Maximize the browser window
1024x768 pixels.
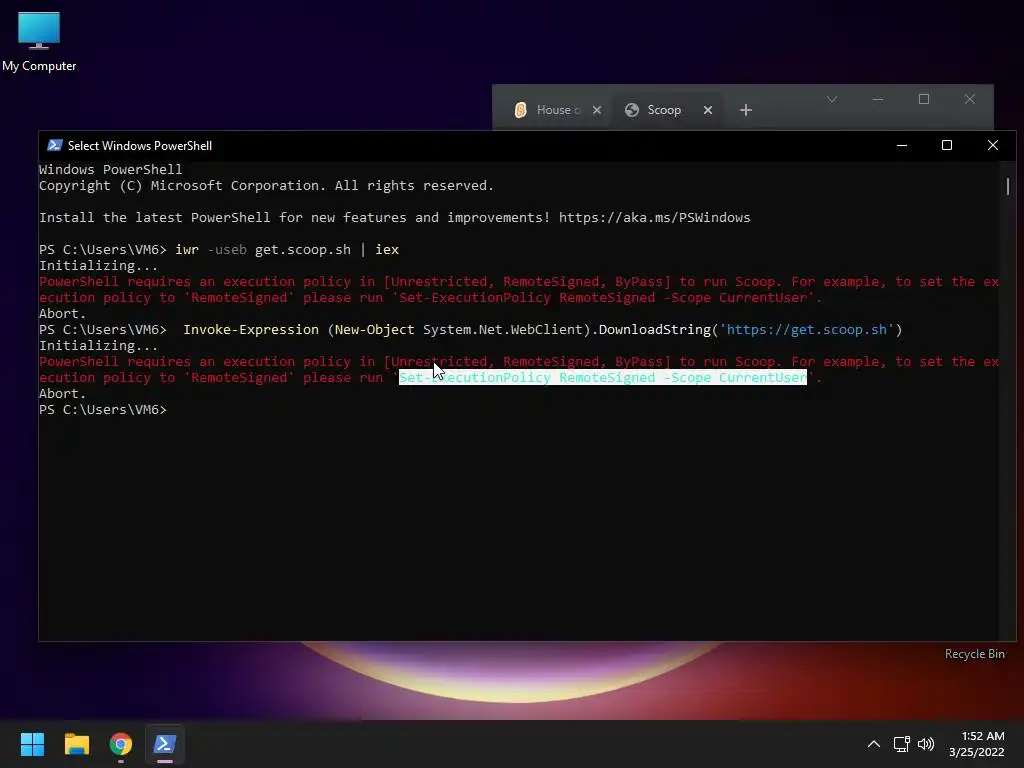tap(923, 99)
